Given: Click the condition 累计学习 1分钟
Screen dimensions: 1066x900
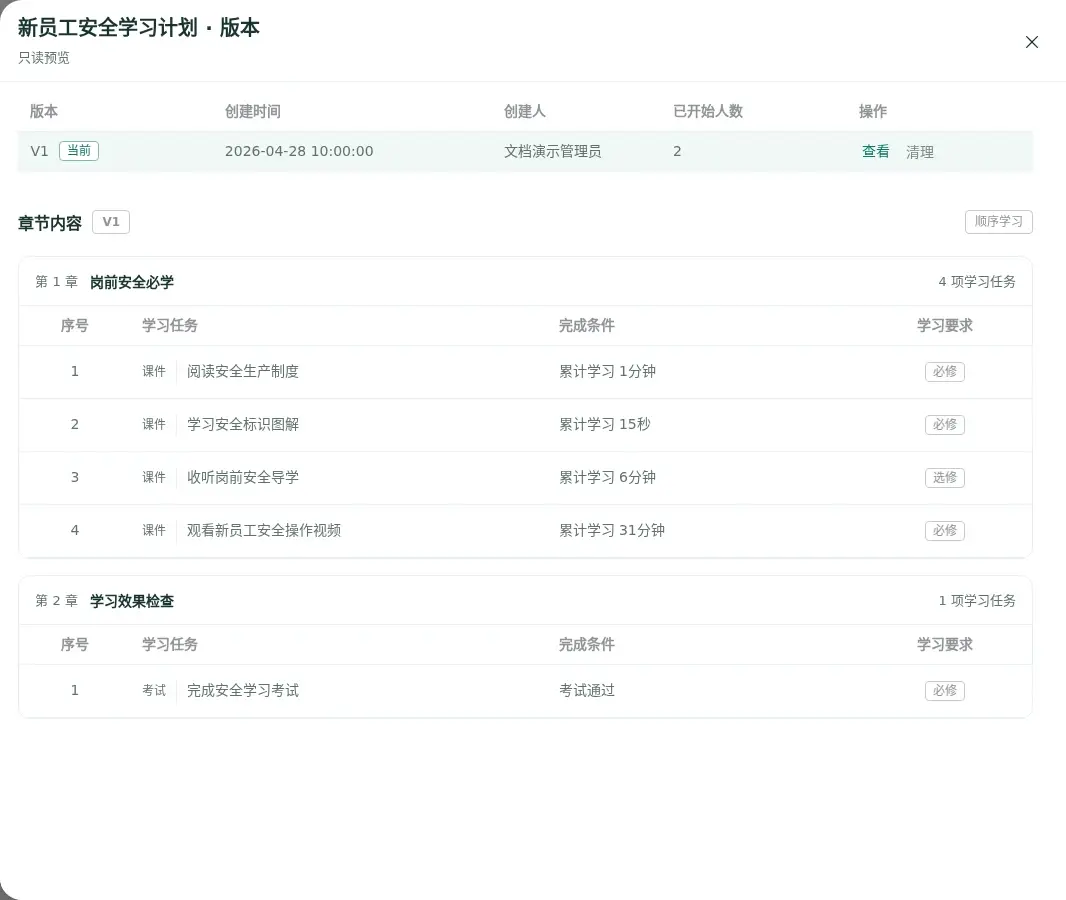Looking at the screenshot, I should click(x=607, y=371).
